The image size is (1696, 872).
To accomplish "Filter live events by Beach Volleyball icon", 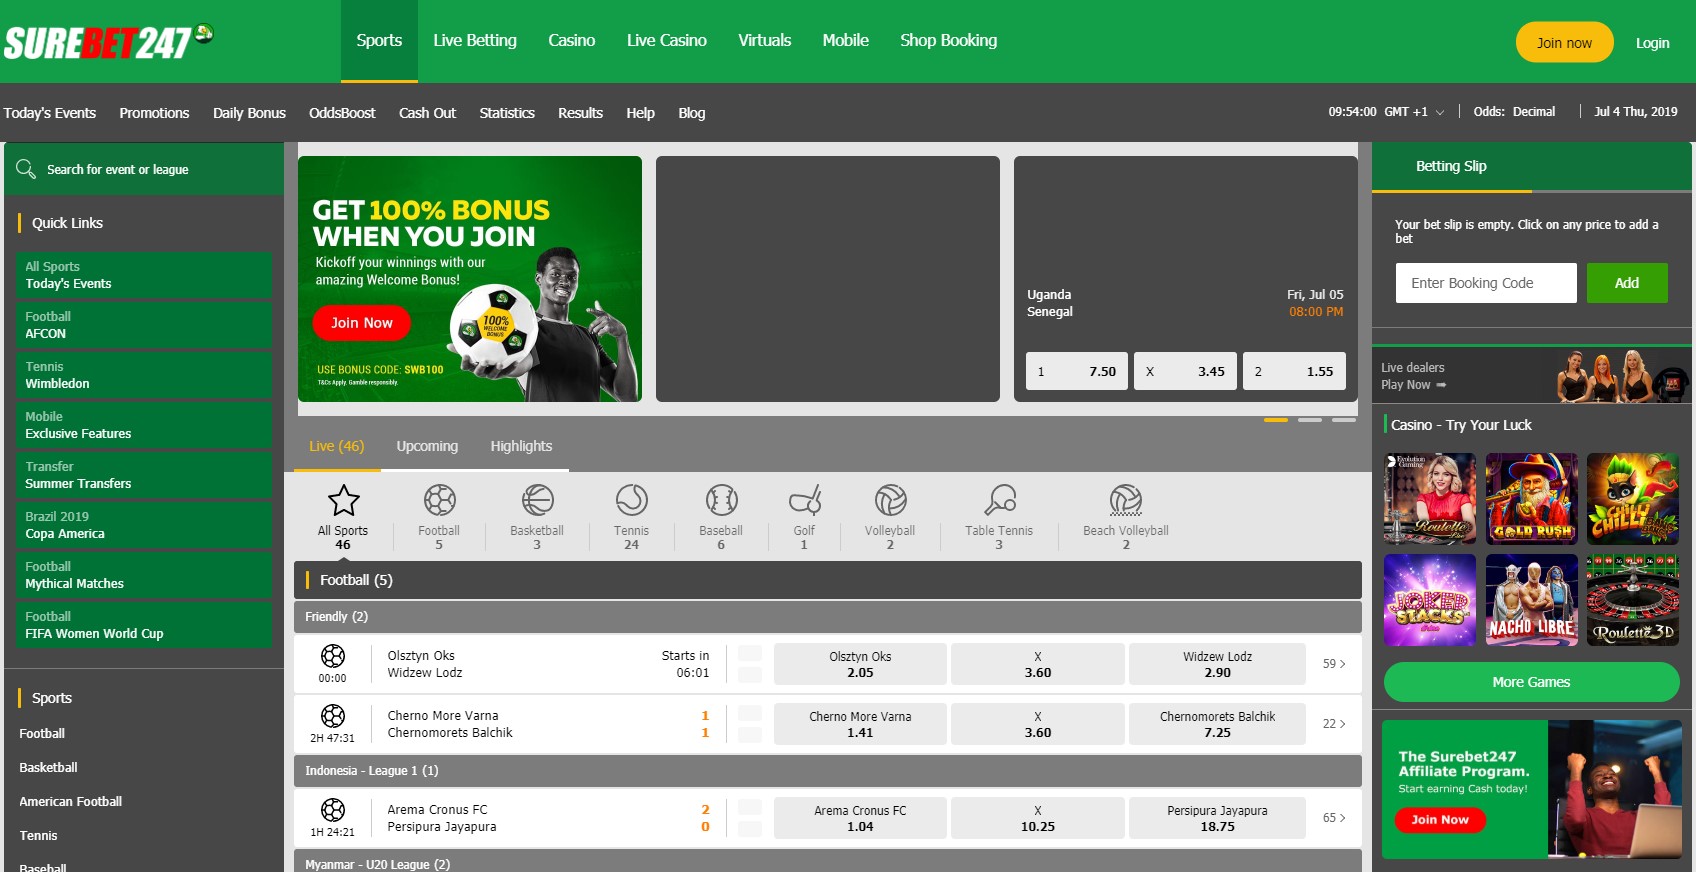I will 1126,500.
